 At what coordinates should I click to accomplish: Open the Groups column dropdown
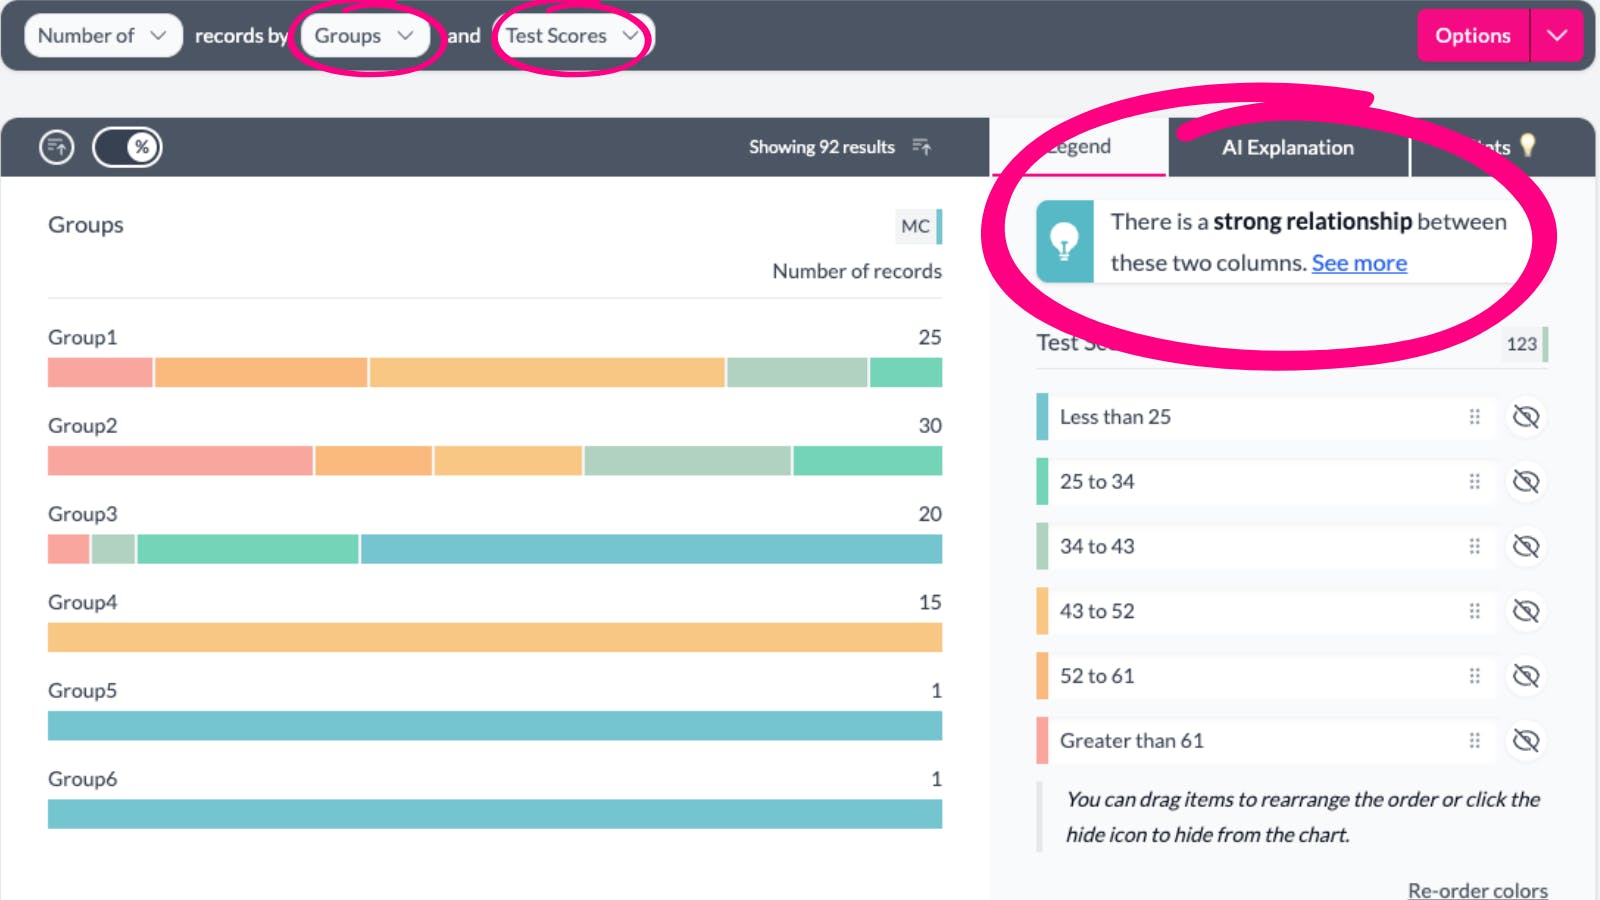click(364, 36)
